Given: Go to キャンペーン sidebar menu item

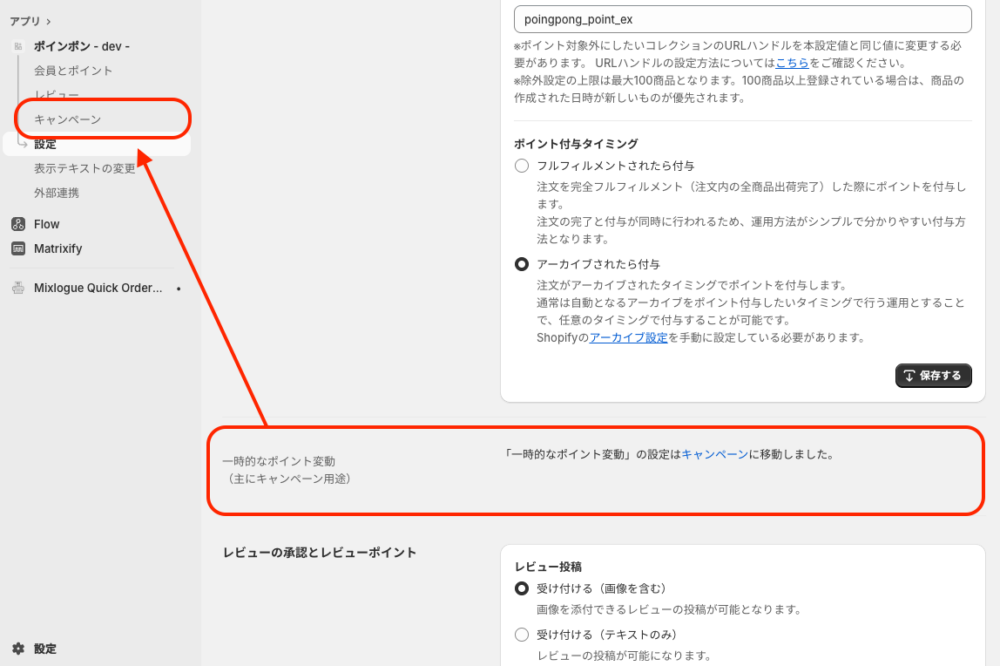Looking at the screenshot, I should (x=67, y=119).
